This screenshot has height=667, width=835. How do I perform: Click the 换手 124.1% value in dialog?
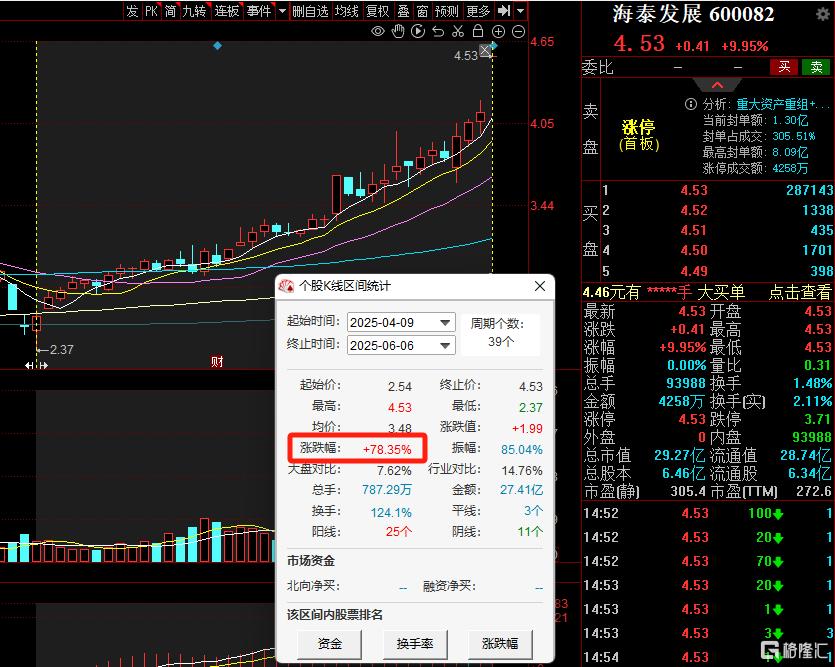[391, 512]
